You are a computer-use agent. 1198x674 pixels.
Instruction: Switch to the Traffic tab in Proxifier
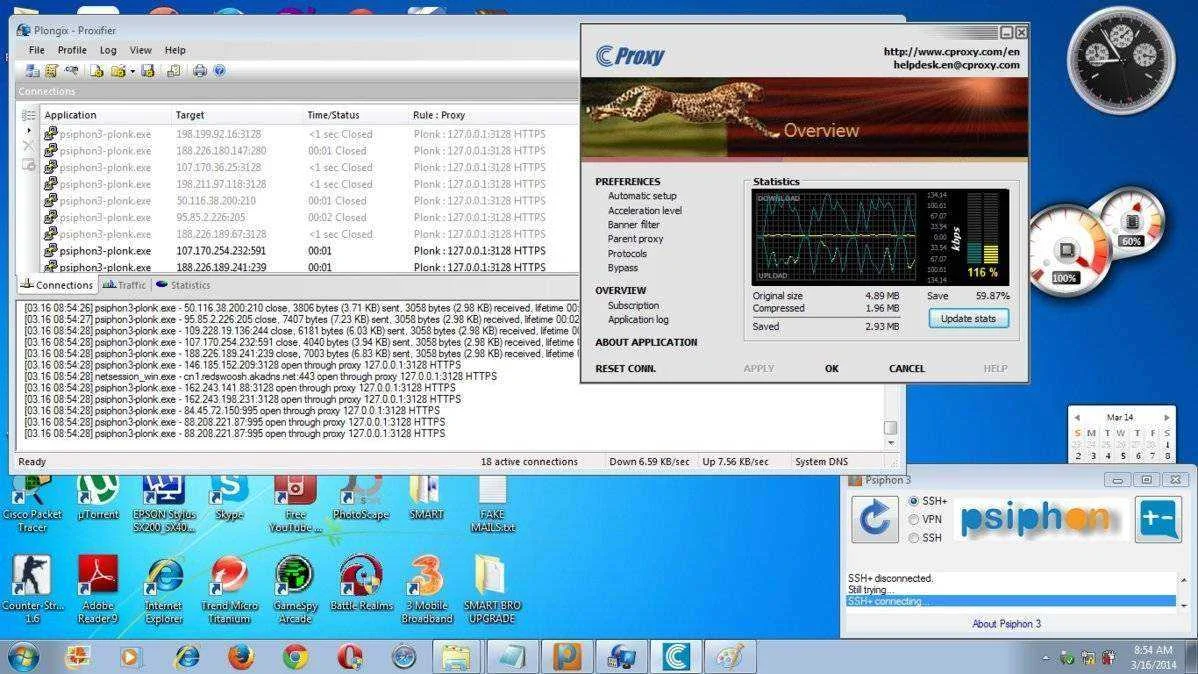(125, 285)
